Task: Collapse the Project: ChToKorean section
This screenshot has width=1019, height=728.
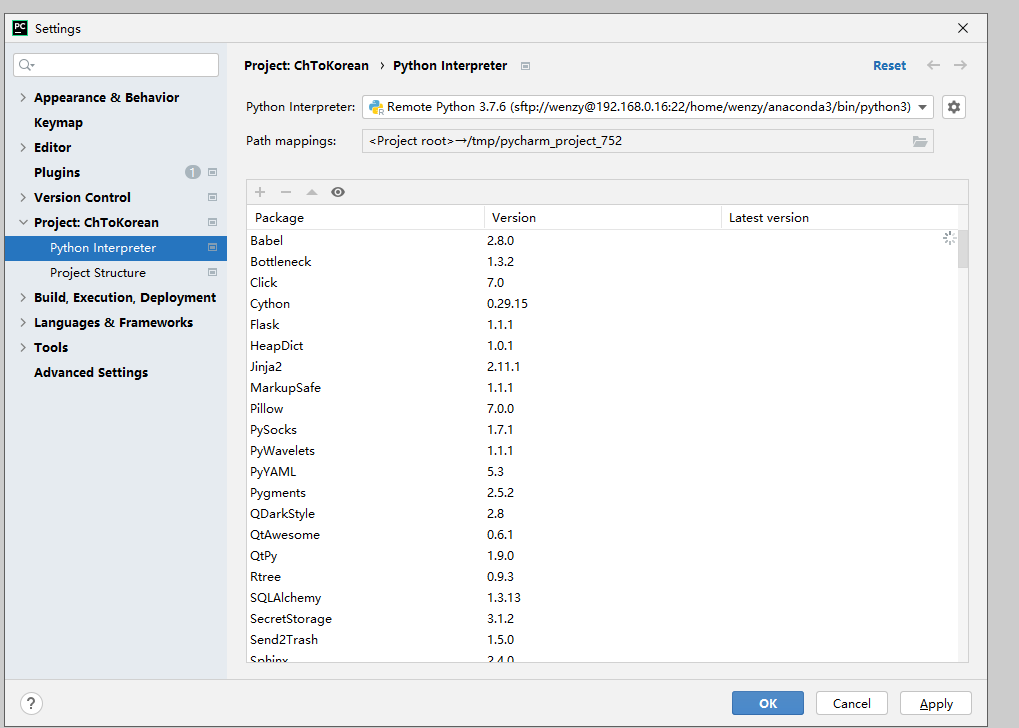Action: (23, 222)
